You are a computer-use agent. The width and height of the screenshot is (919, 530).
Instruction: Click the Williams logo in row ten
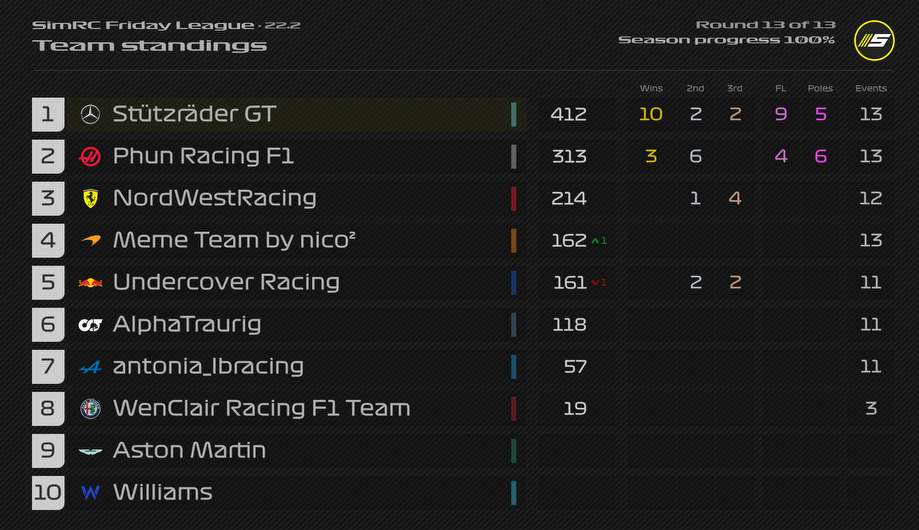(90, 492)
